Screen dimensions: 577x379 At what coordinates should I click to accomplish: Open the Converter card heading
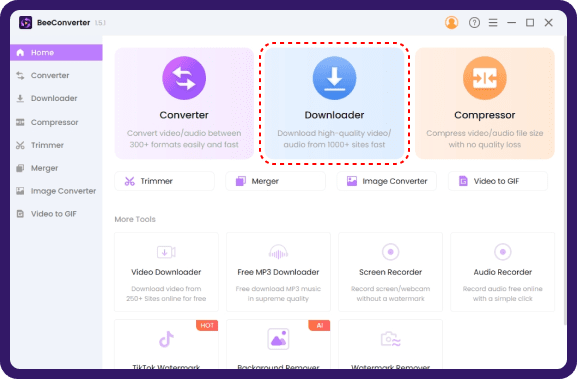click(x=184, y=115)
